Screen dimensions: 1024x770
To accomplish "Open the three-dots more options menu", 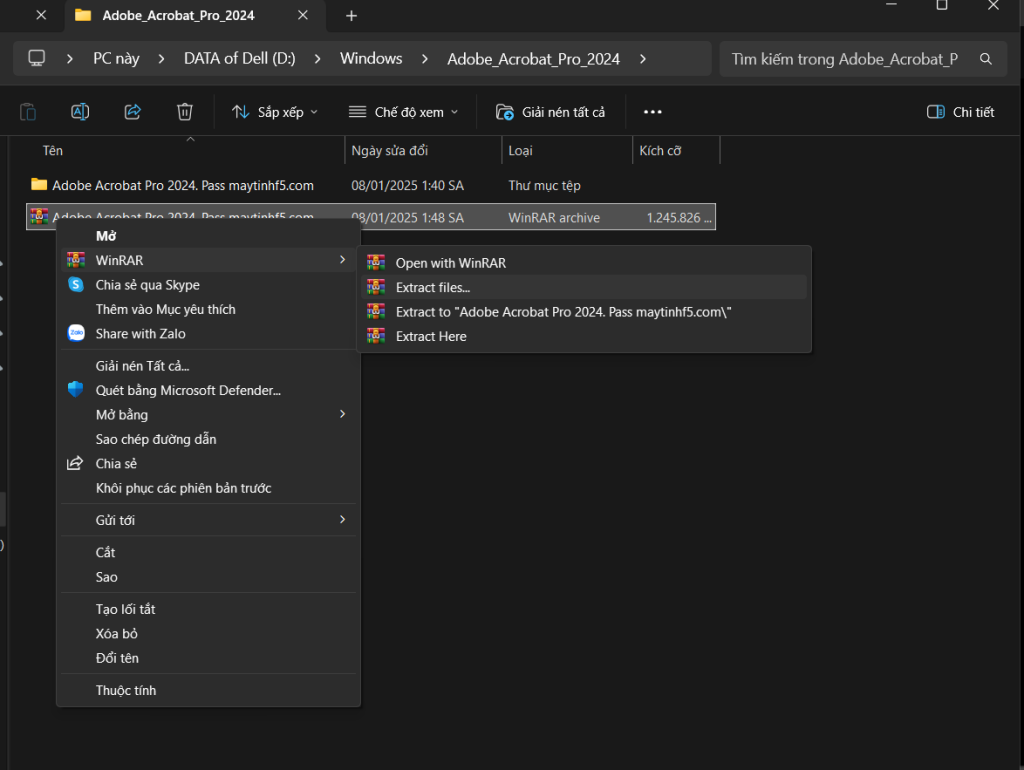I will tap(652, 112).
